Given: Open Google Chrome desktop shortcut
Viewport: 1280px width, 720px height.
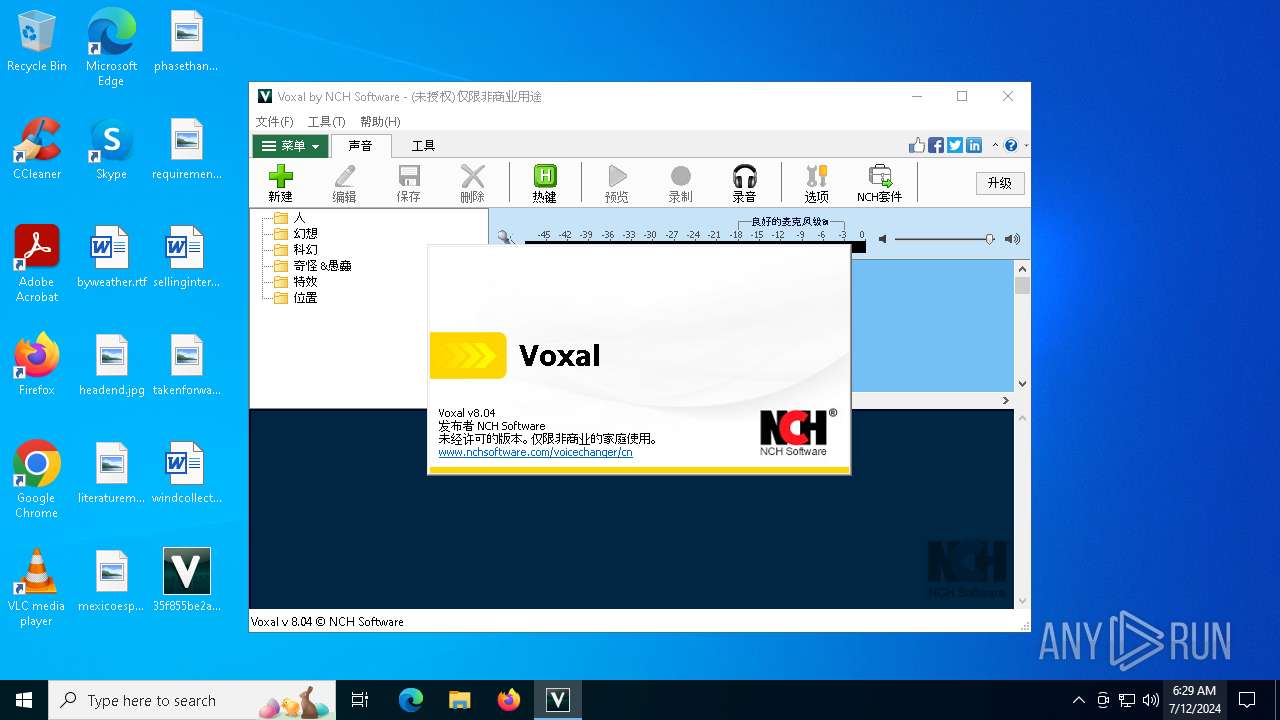Looking at the screenshot, I should click(x=37, y=480).
